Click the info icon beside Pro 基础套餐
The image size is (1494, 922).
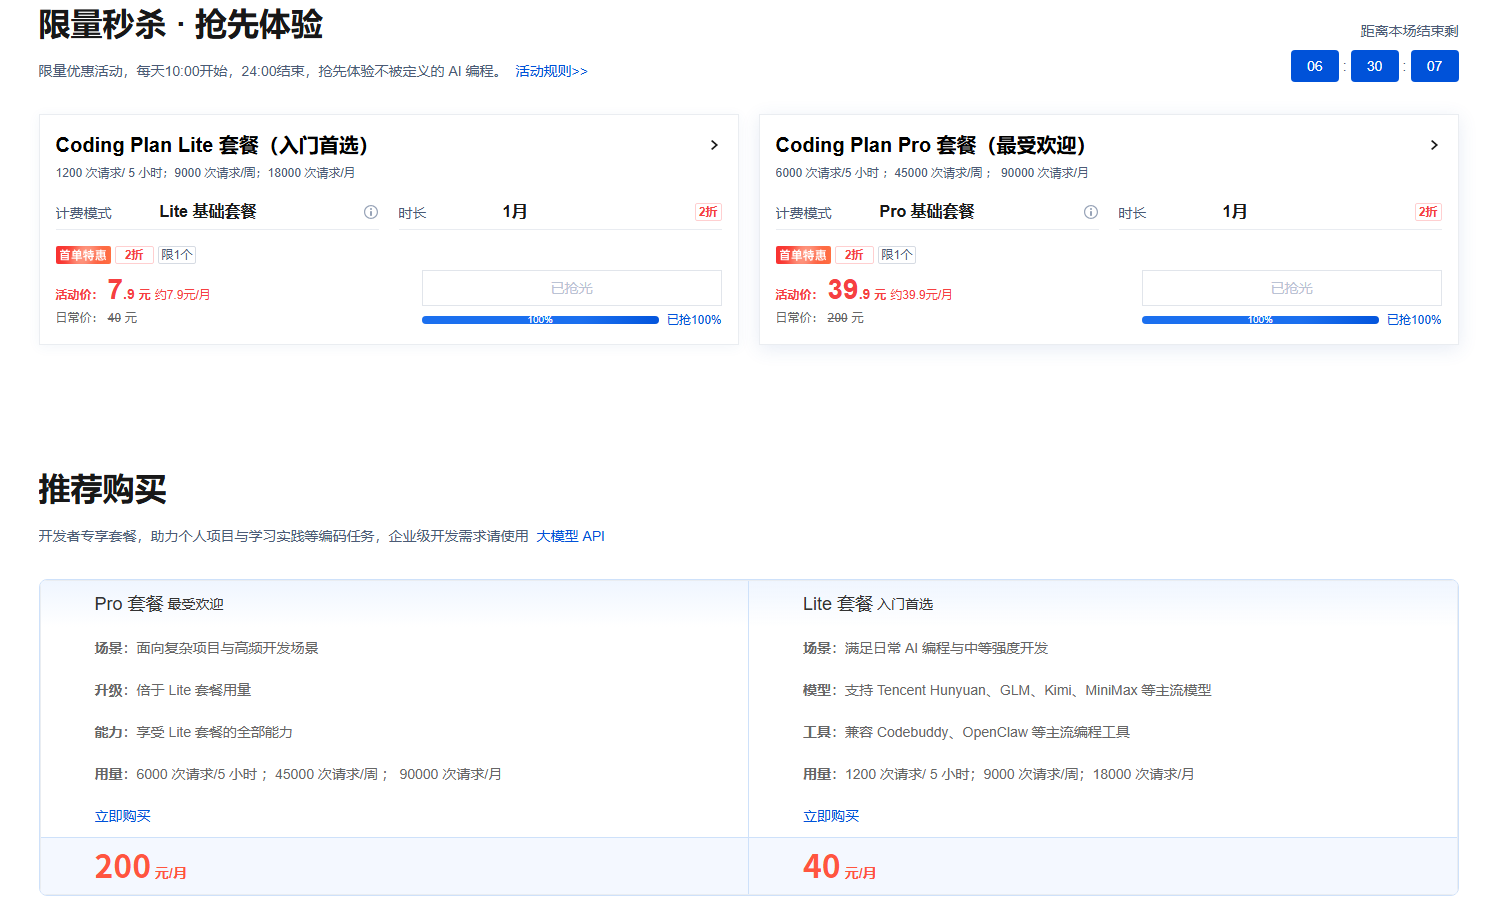1091,212
